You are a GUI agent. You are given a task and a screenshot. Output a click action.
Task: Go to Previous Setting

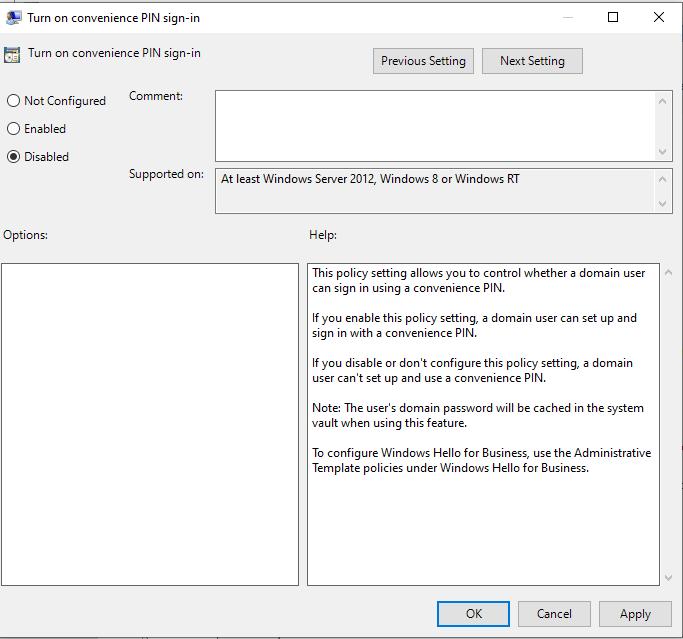423,61
